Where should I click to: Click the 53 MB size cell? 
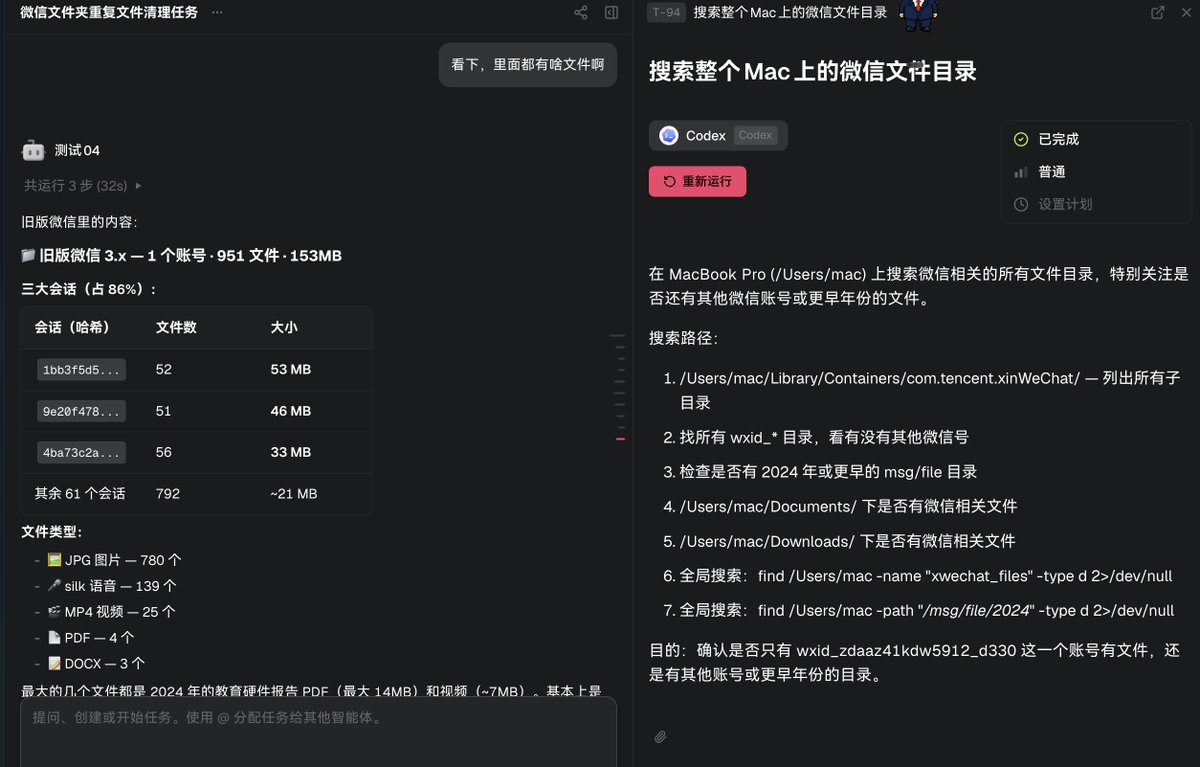point(291,369)
